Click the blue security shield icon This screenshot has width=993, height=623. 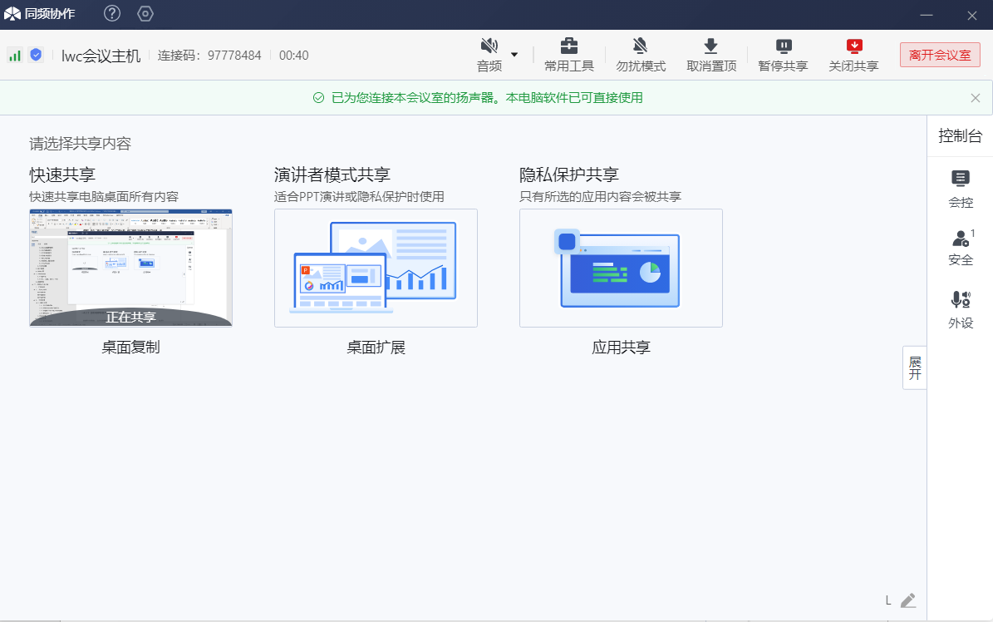coord(36,55)
